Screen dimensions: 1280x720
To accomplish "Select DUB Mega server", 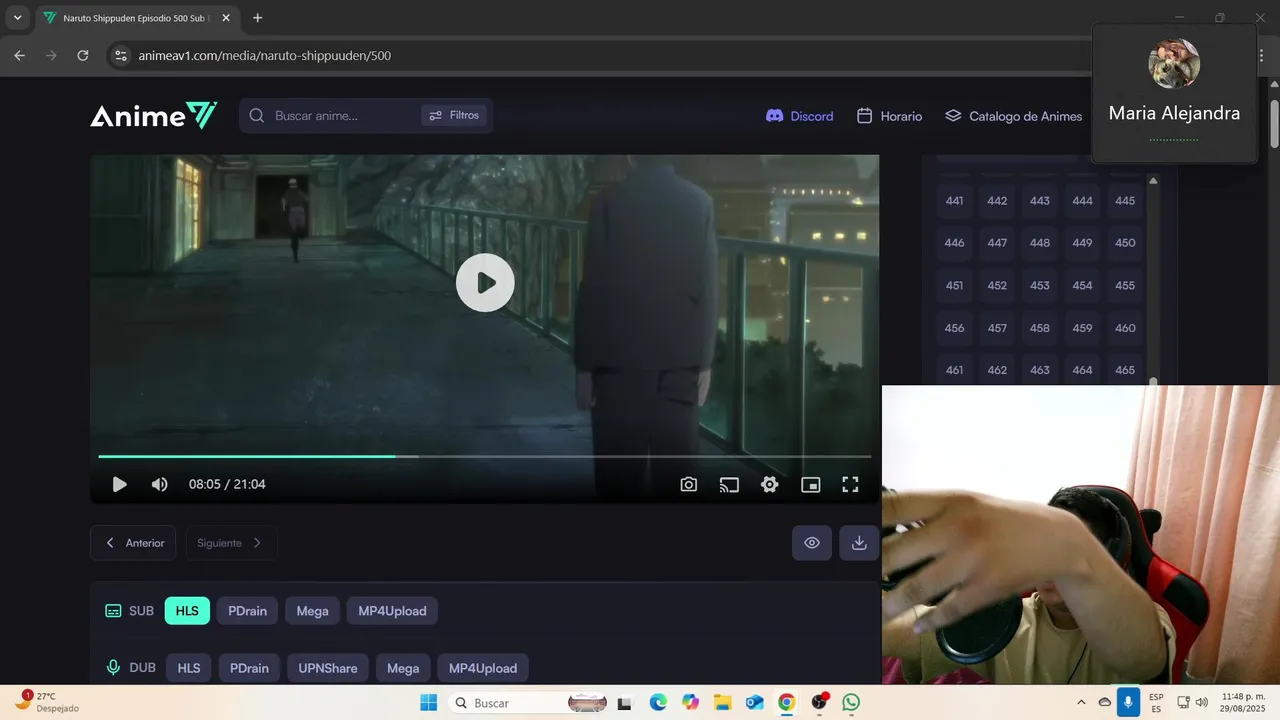I will (x=403, y=668).
